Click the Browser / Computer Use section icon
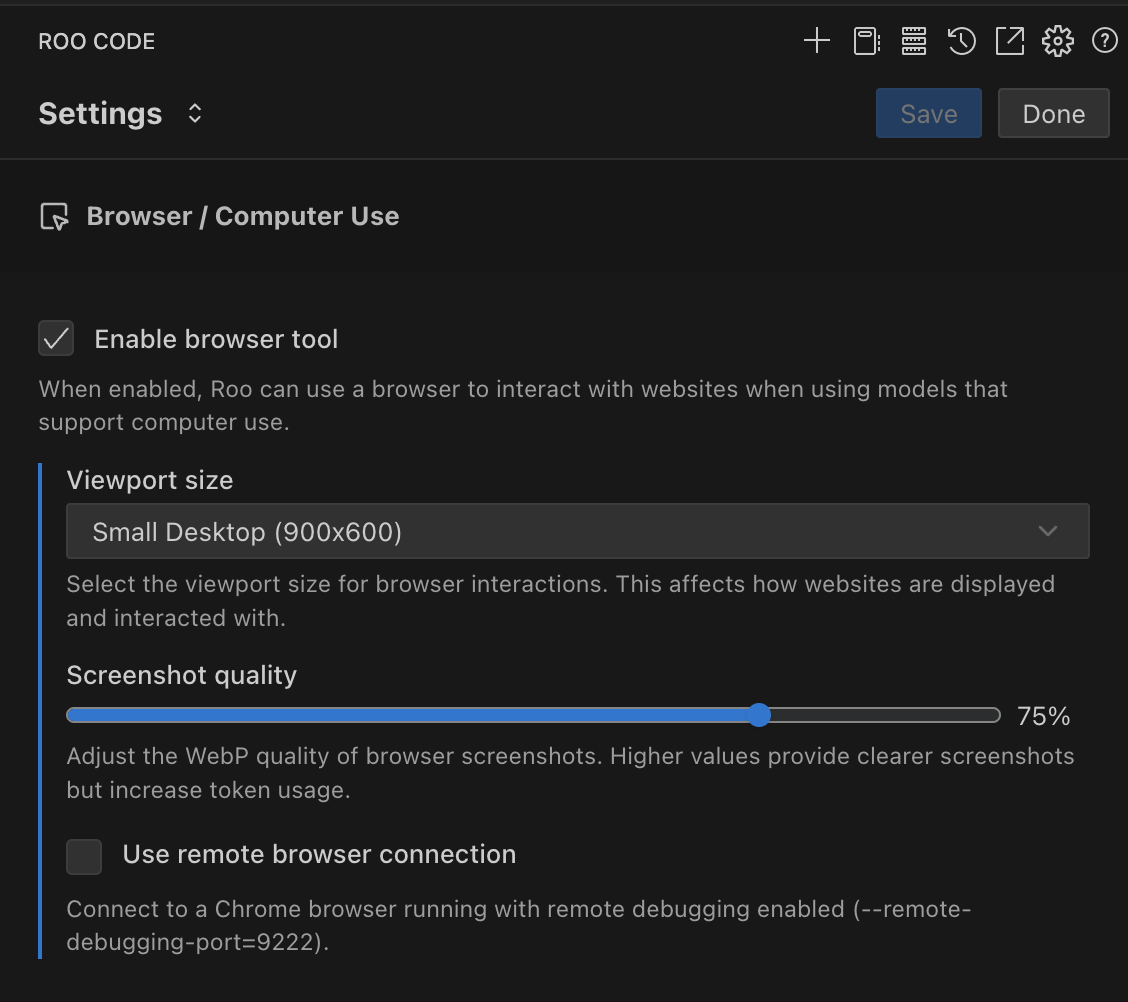1128x1002 pixels. (56, 215)
